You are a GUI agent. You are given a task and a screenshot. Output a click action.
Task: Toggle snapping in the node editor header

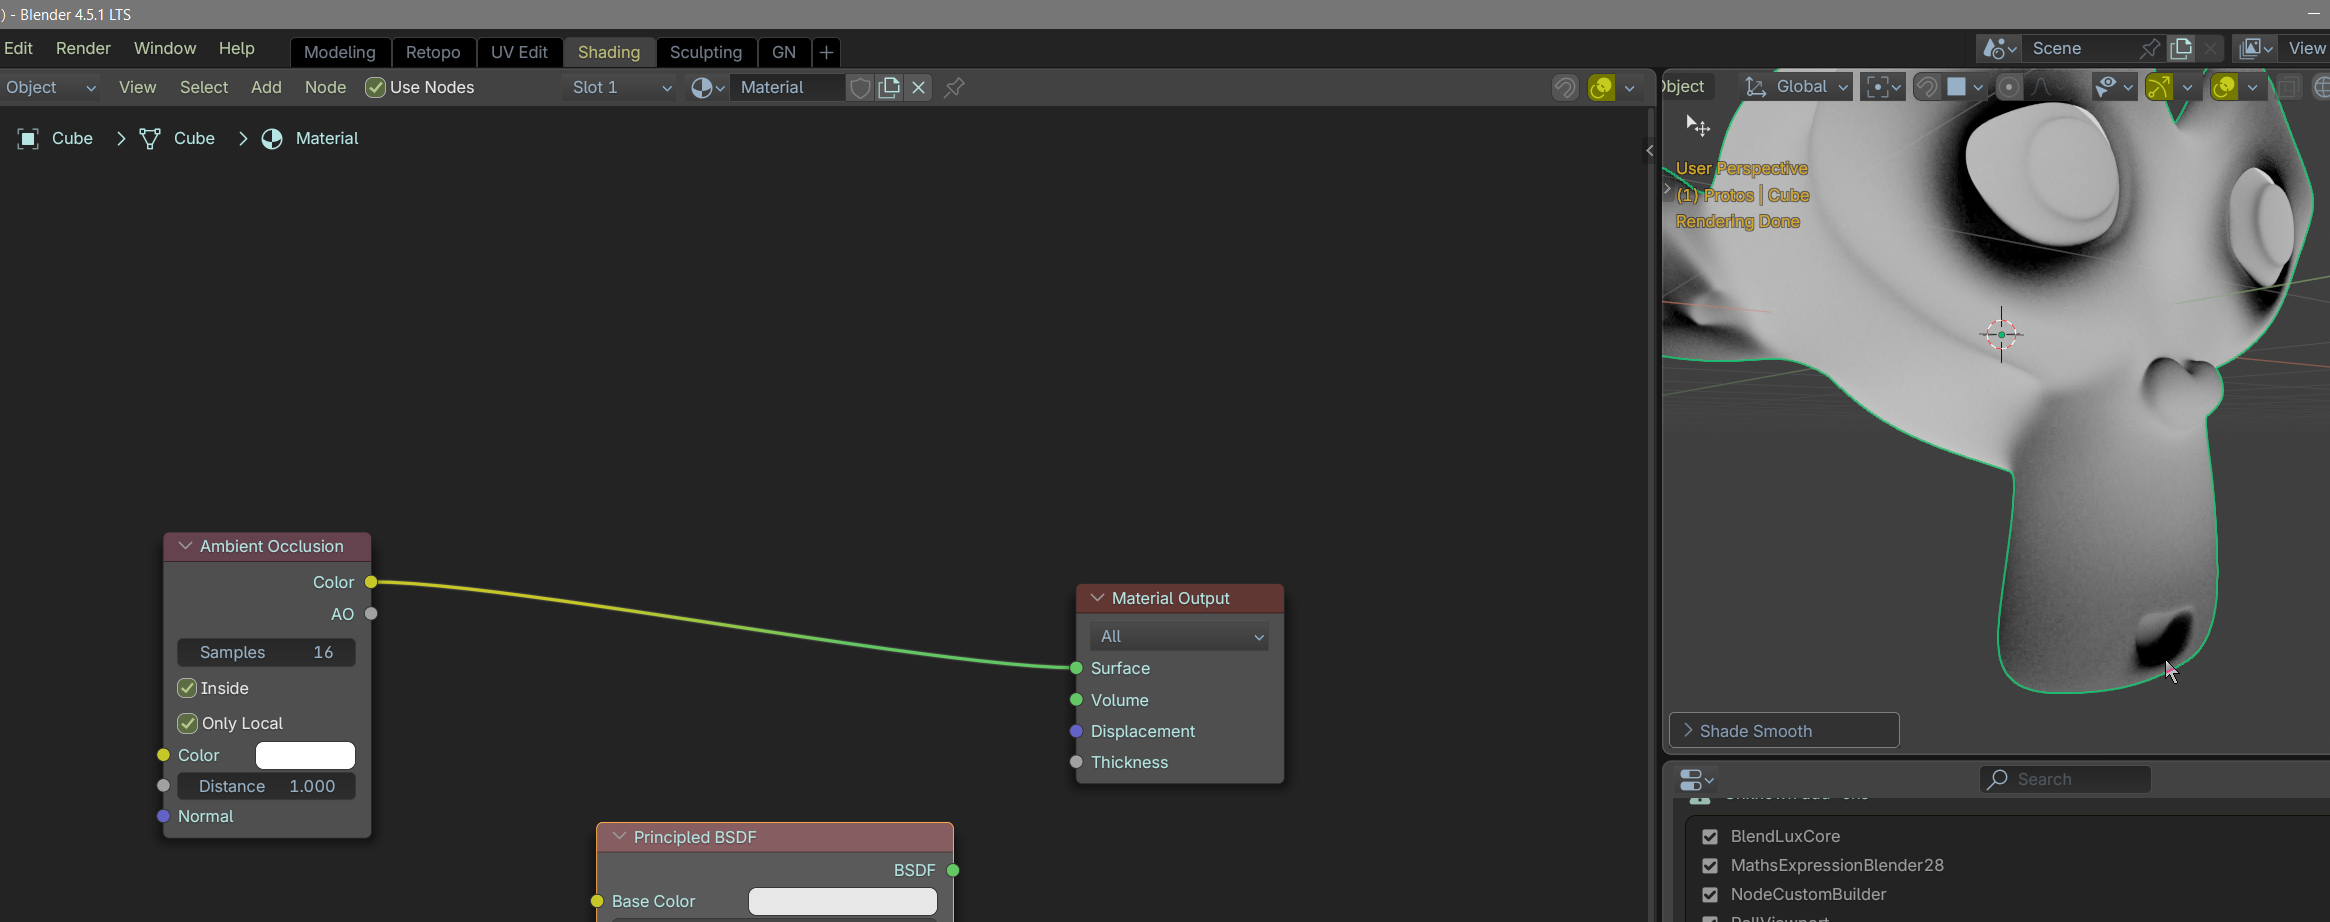1565,88
